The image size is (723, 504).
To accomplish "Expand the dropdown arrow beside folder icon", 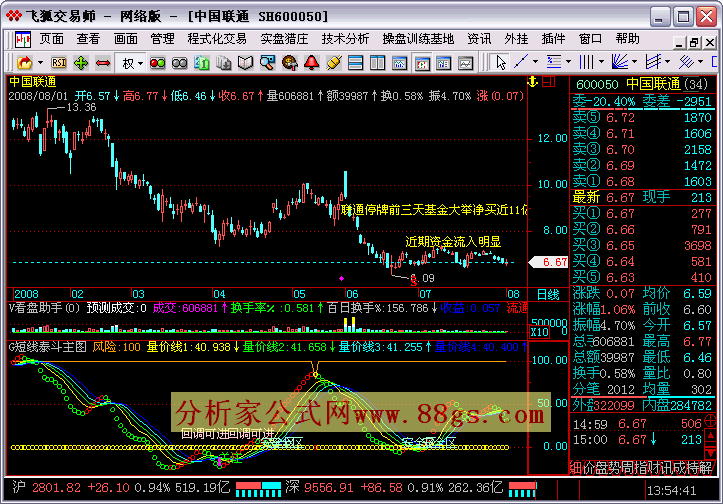I will pos(41,62).
